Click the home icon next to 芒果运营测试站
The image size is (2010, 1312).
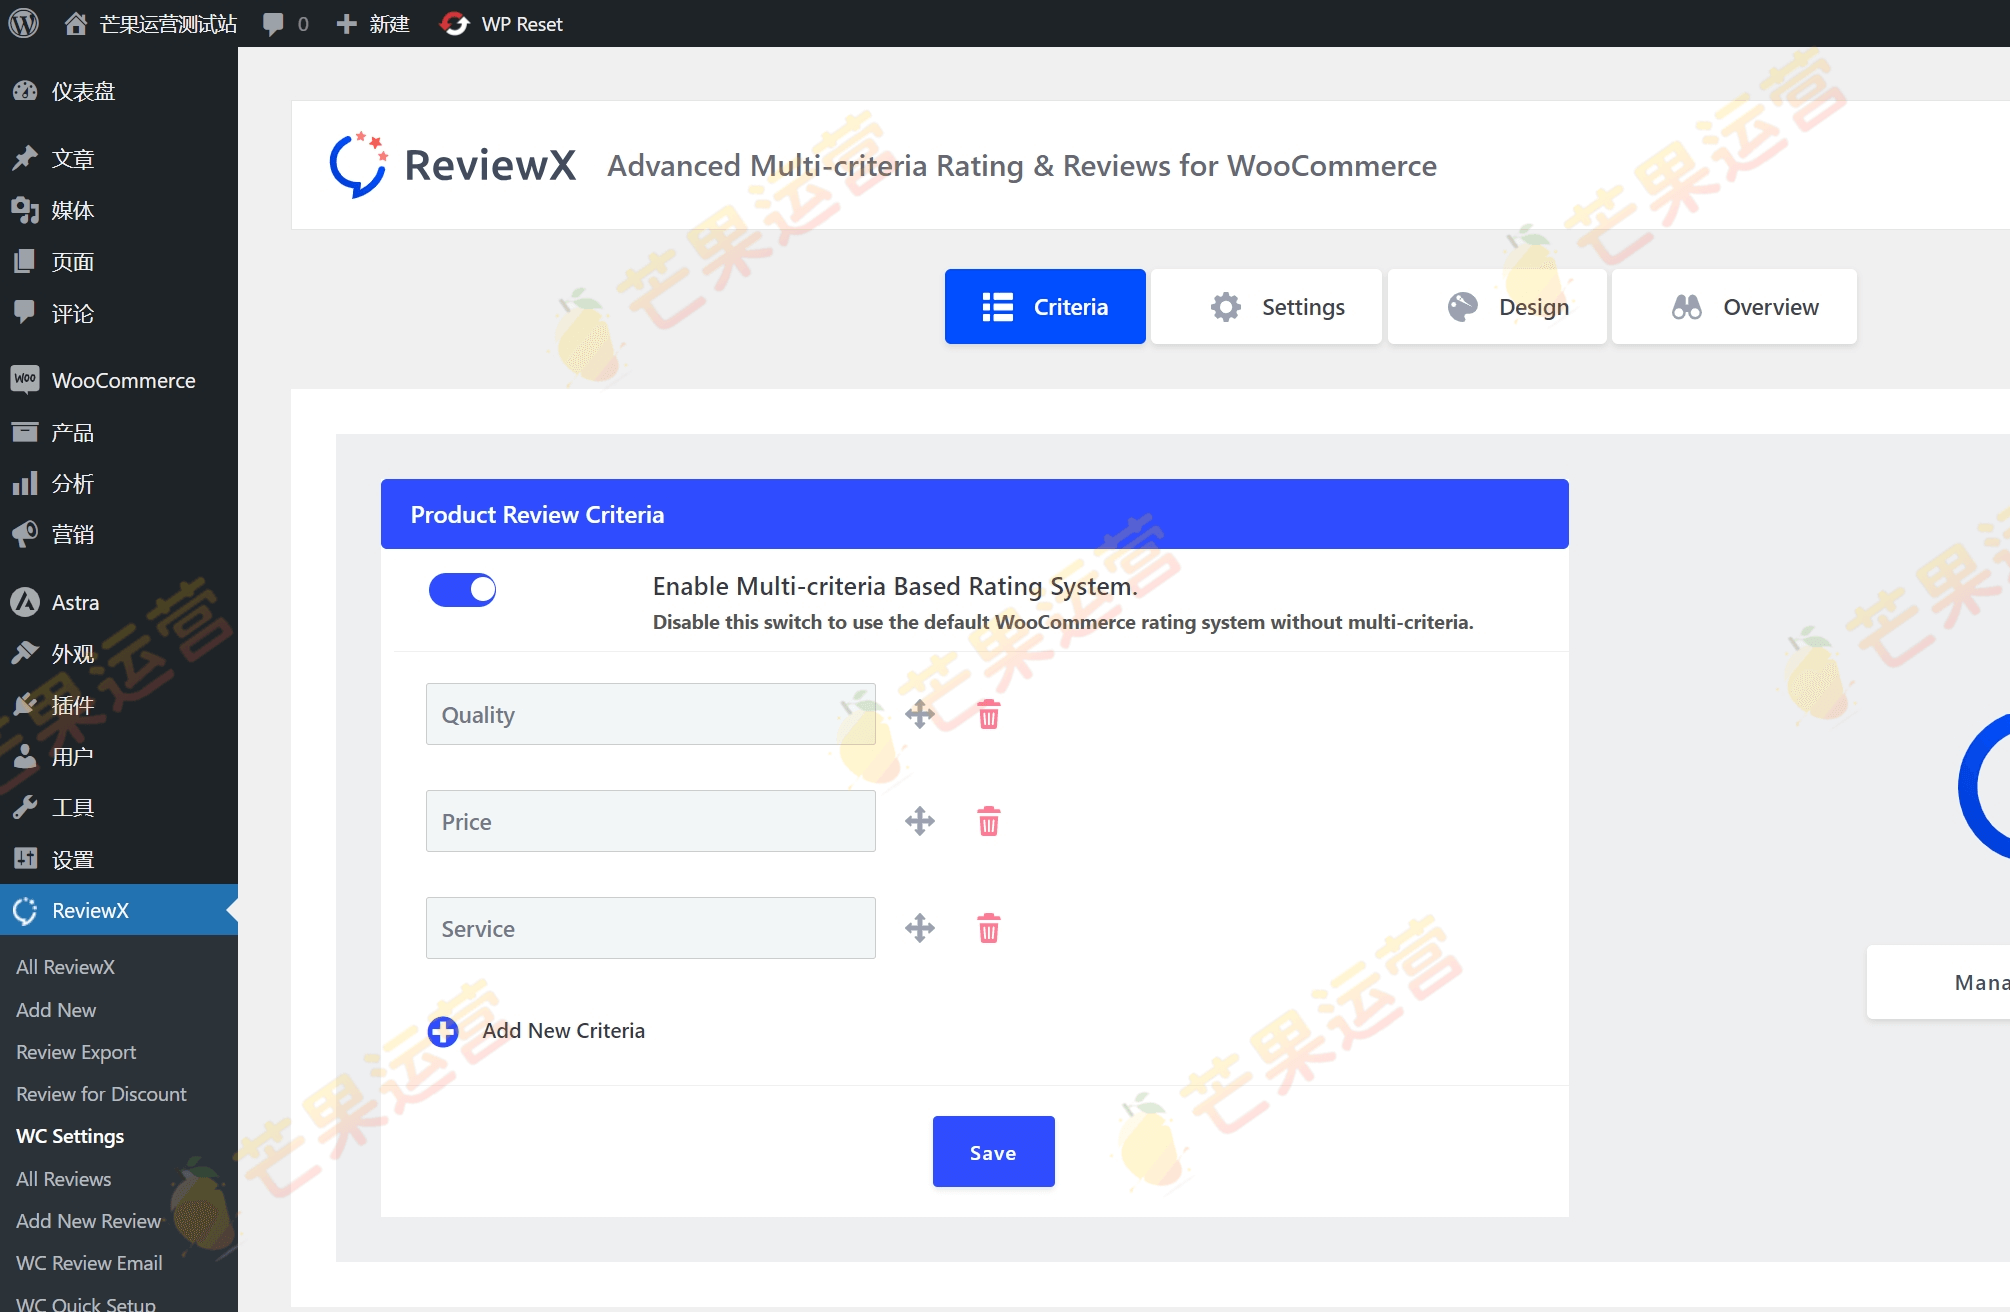tap(76, 23)
